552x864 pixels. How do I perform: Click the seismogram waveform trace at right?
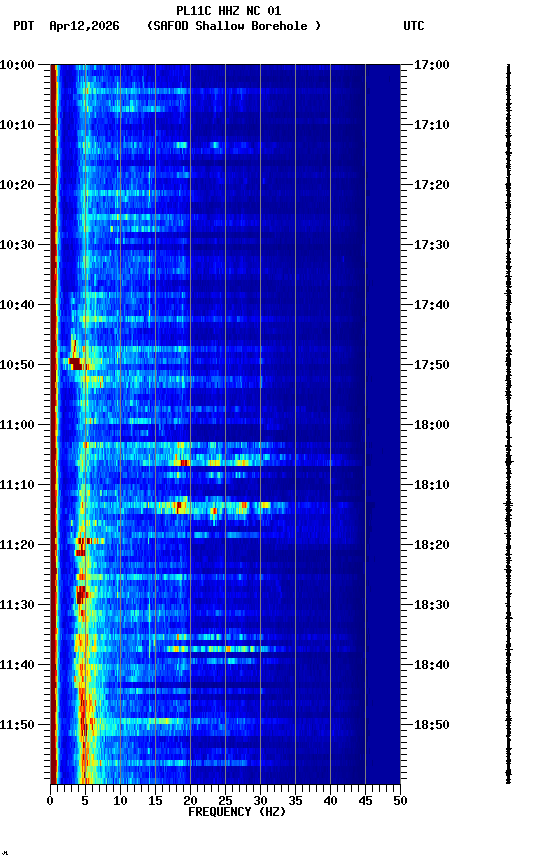pyautogui.click(x=508, y=424)
